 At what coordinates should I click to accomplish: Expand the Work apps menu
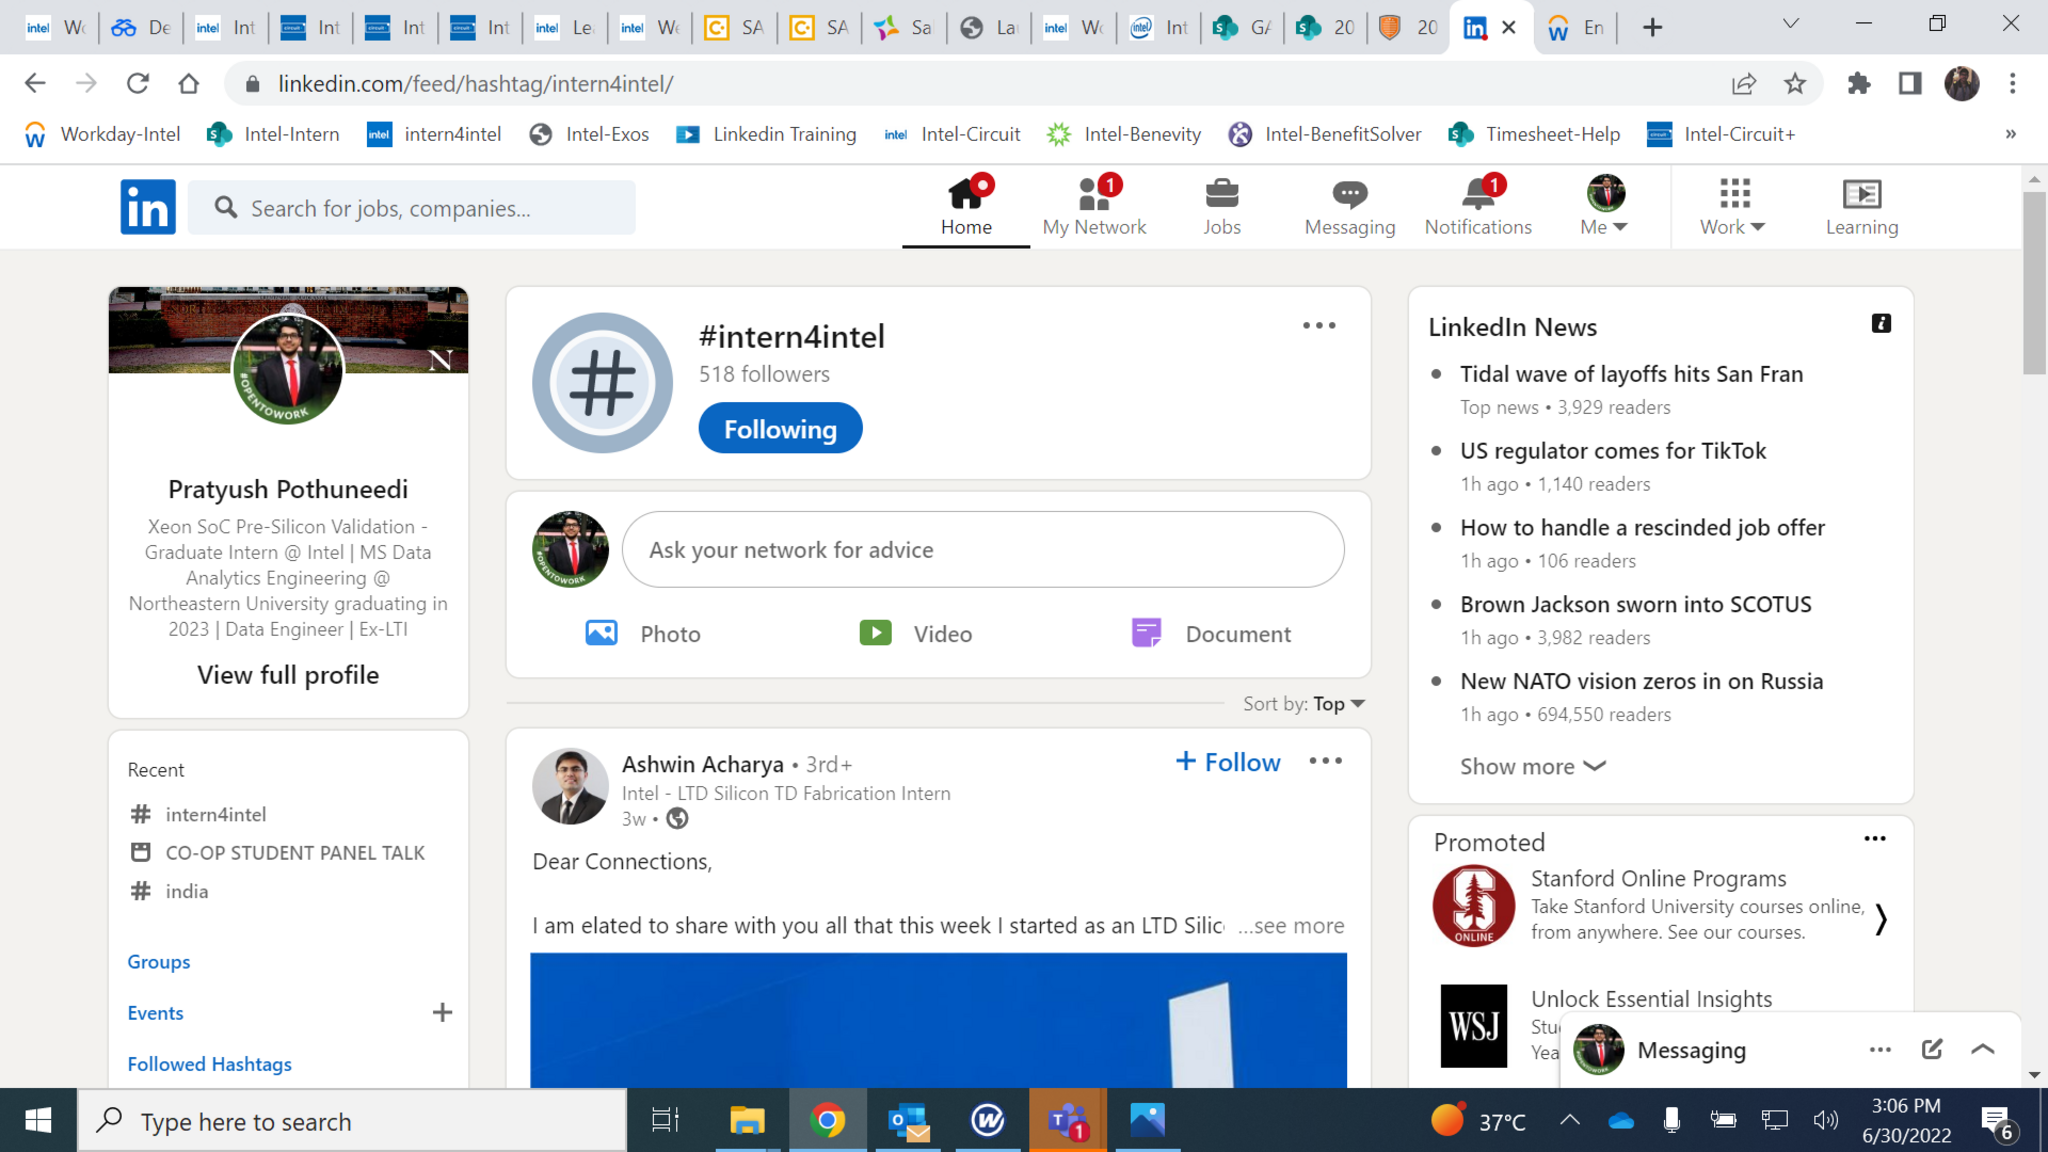pos(1734,206)
